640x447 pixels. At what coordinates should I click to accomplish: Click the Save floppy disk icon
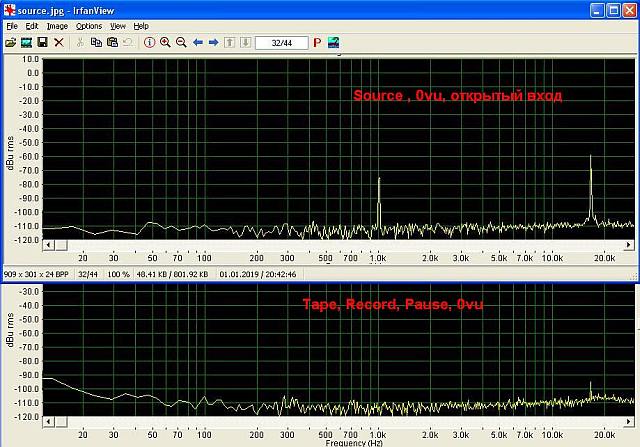pyautogui.click(x=42, y=43)
